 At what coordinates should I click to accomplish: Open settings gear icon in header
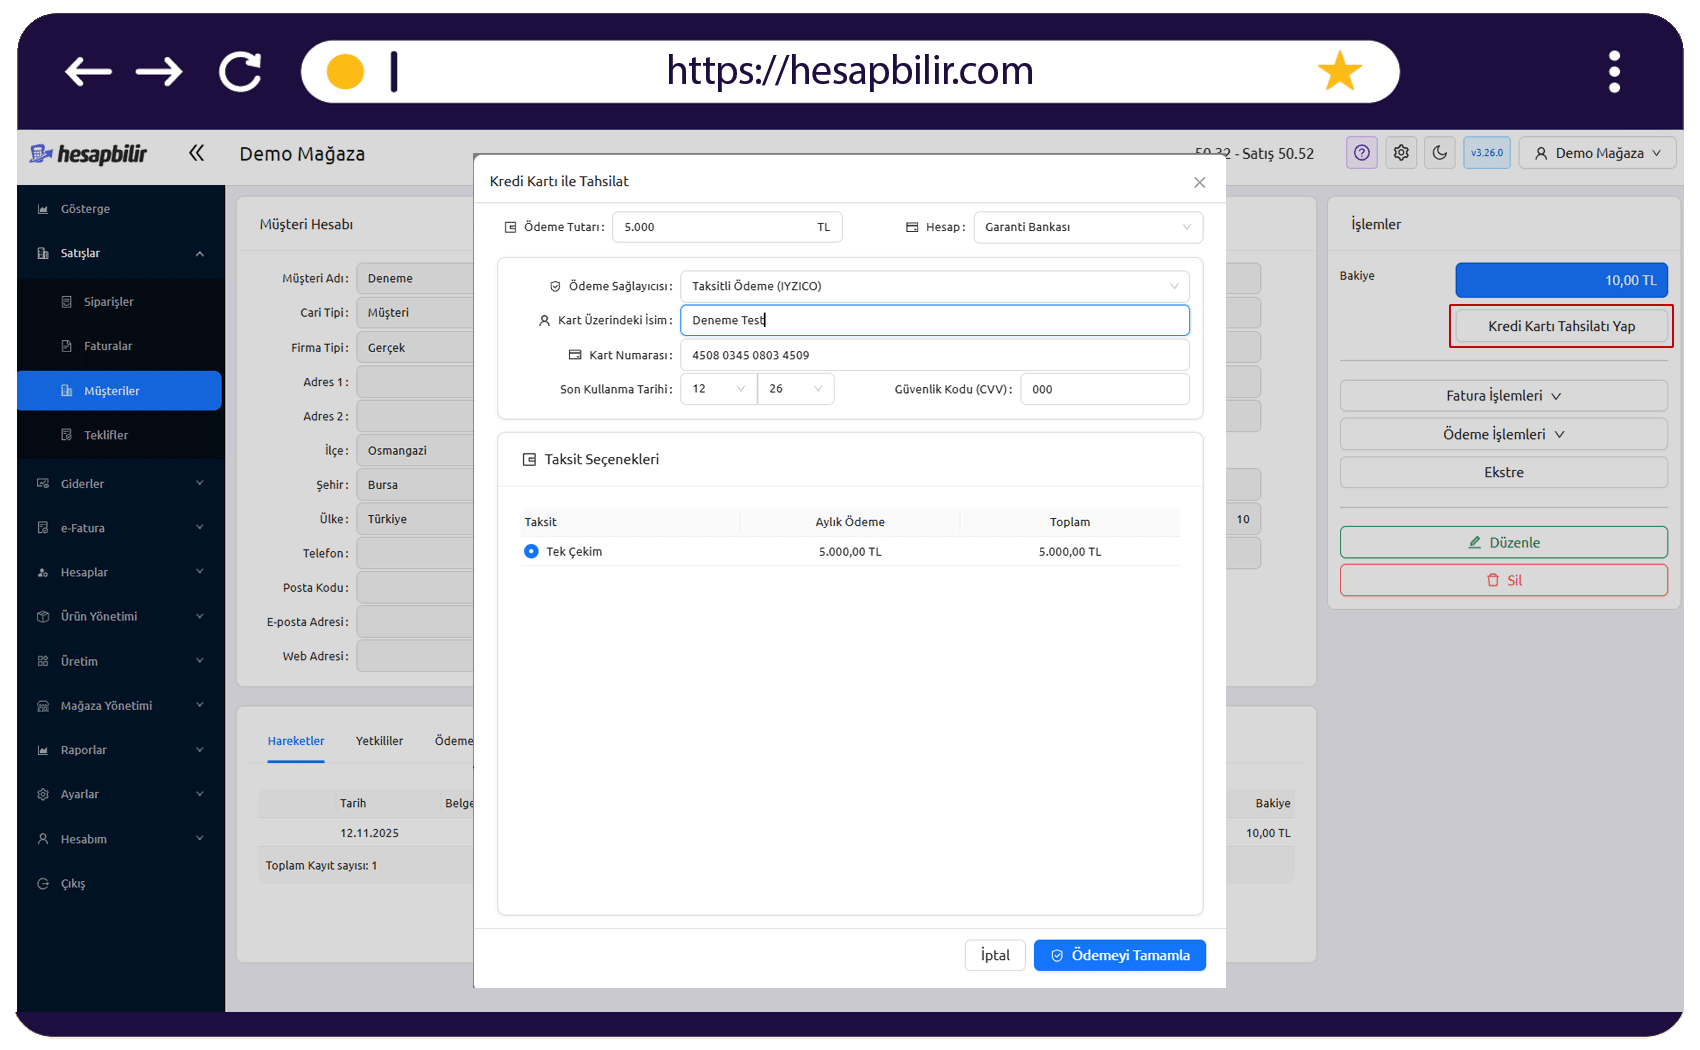pyautogui.click(x=1401, y=153)
